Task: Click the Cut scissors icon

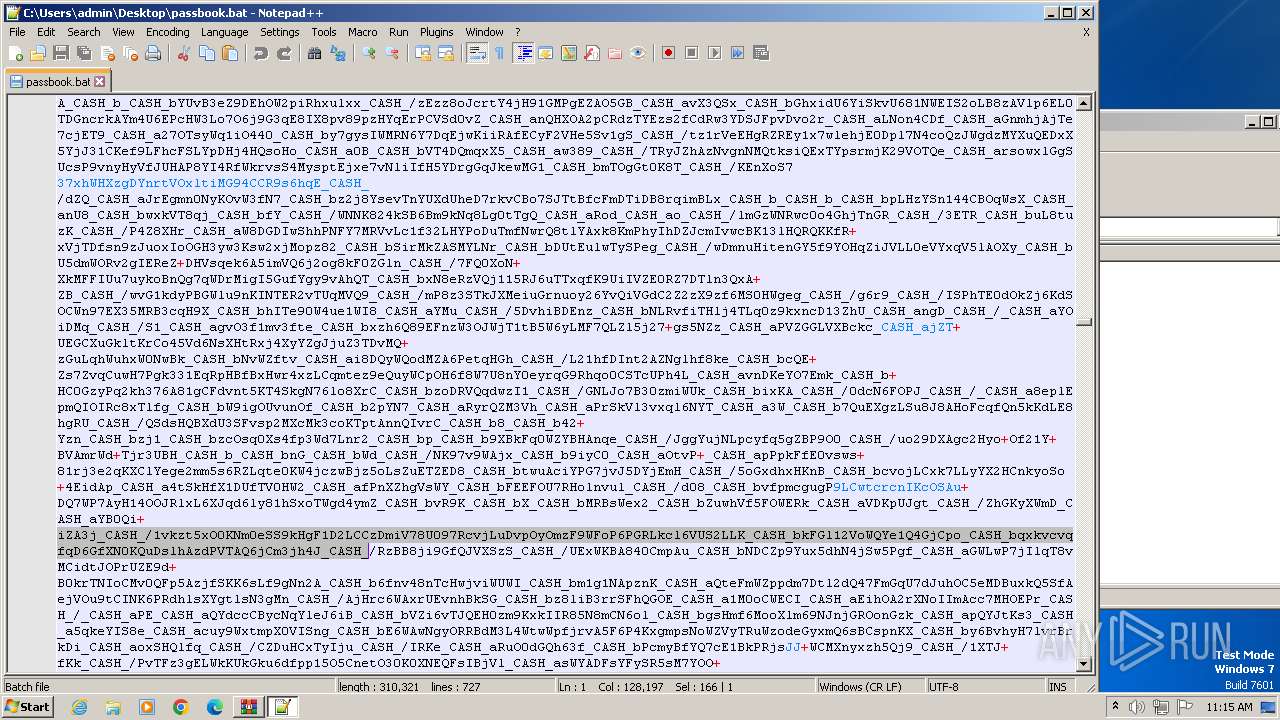Action: click(x=184, y=53)
